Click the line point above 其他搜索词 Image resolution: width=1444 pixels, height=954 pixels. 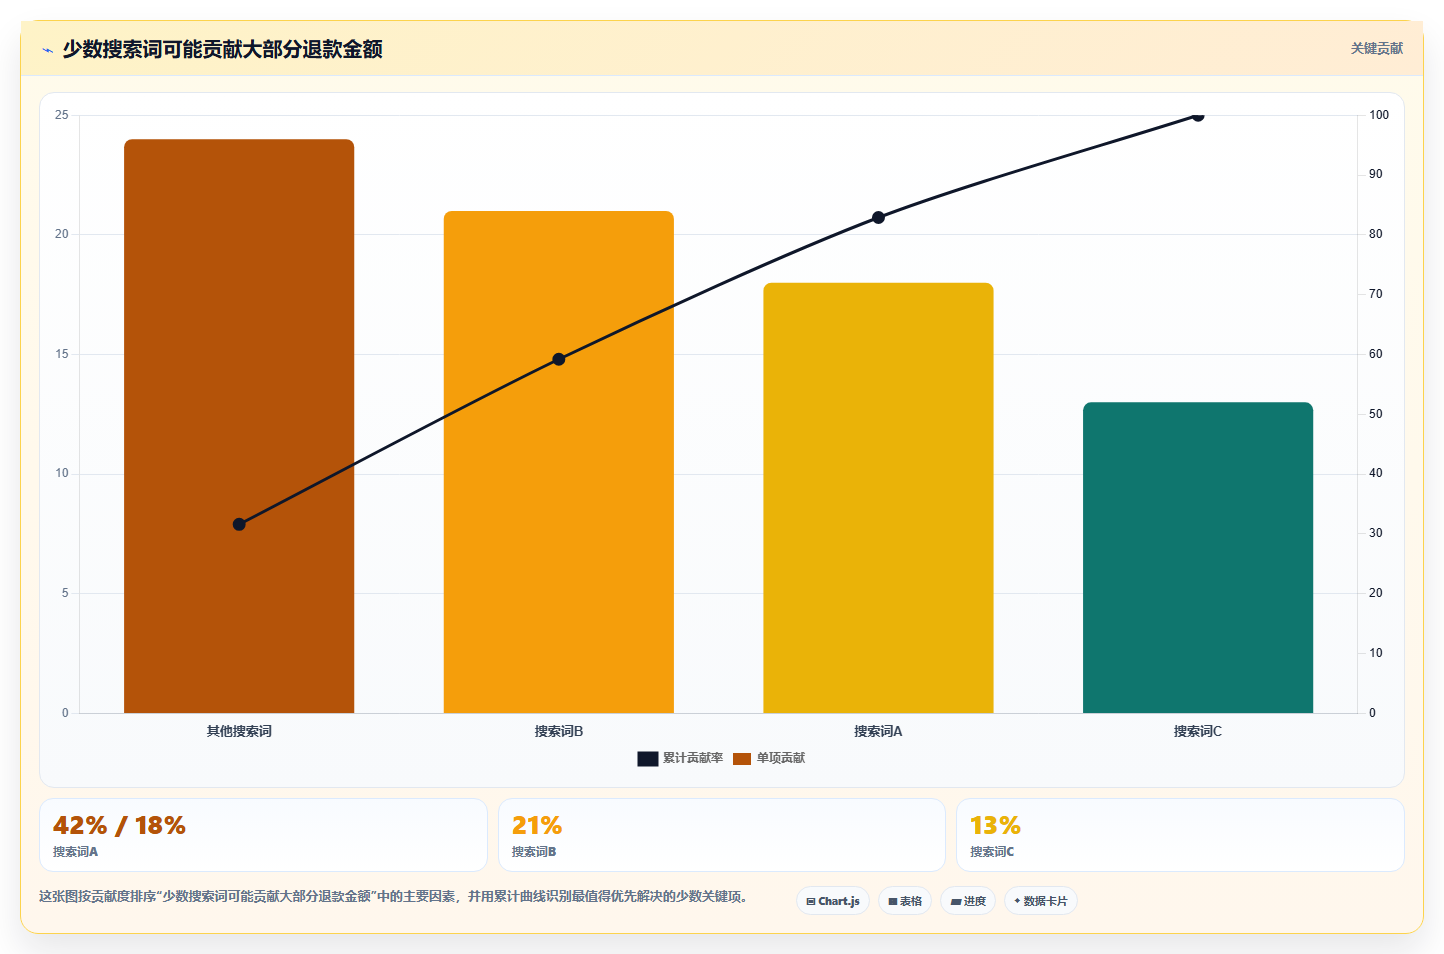[x=239, y=524]
